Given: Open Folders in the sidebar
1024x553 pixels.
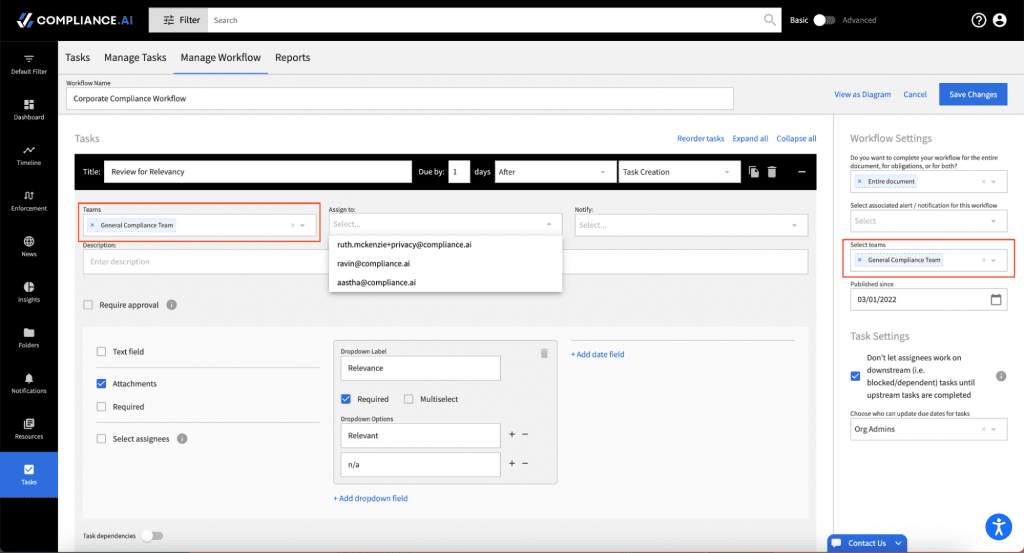Looking at the screenshot, I should [29, 338].
